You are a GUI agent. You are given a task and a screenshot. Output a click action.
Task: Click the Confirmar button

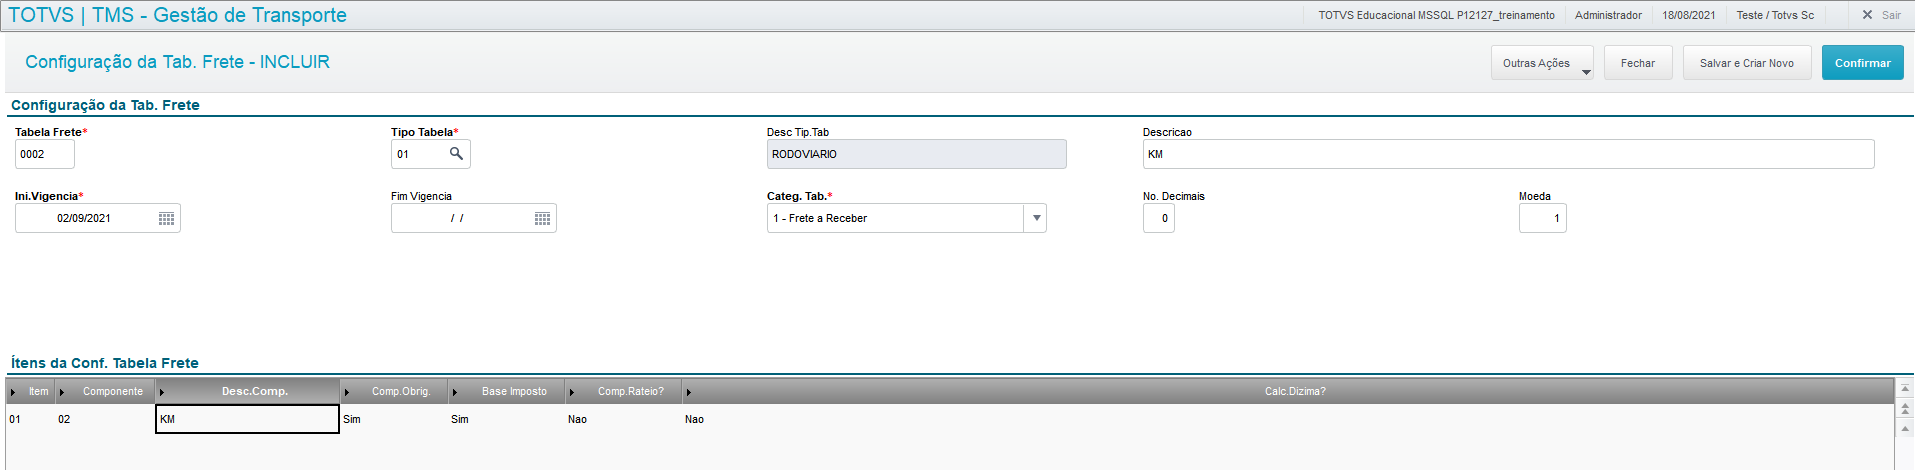1862,63
